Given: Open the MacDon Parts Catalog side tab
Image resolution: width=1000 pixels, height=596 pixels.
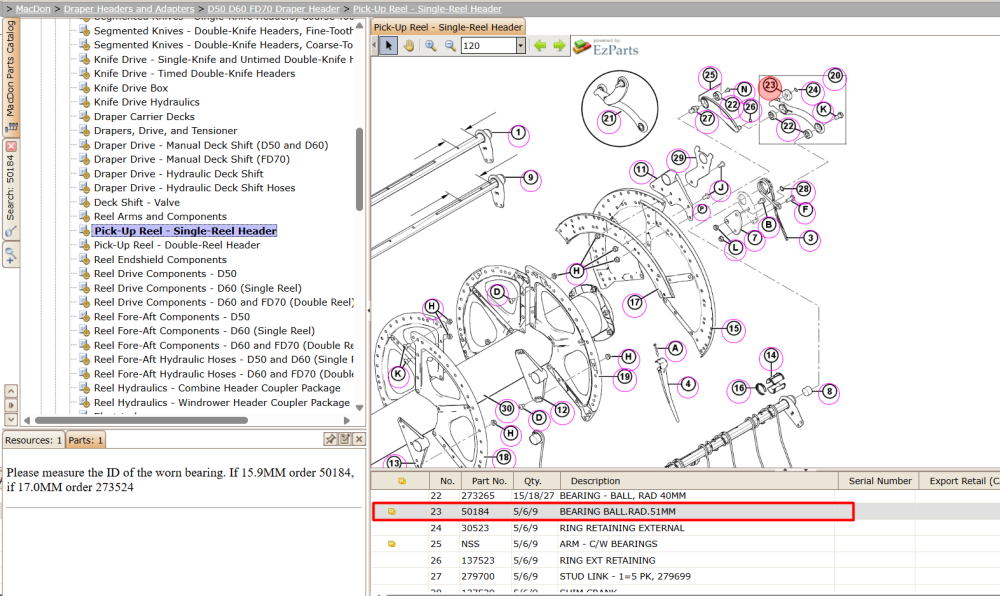Looking at the screenshot, I should (x=11, y=76).
